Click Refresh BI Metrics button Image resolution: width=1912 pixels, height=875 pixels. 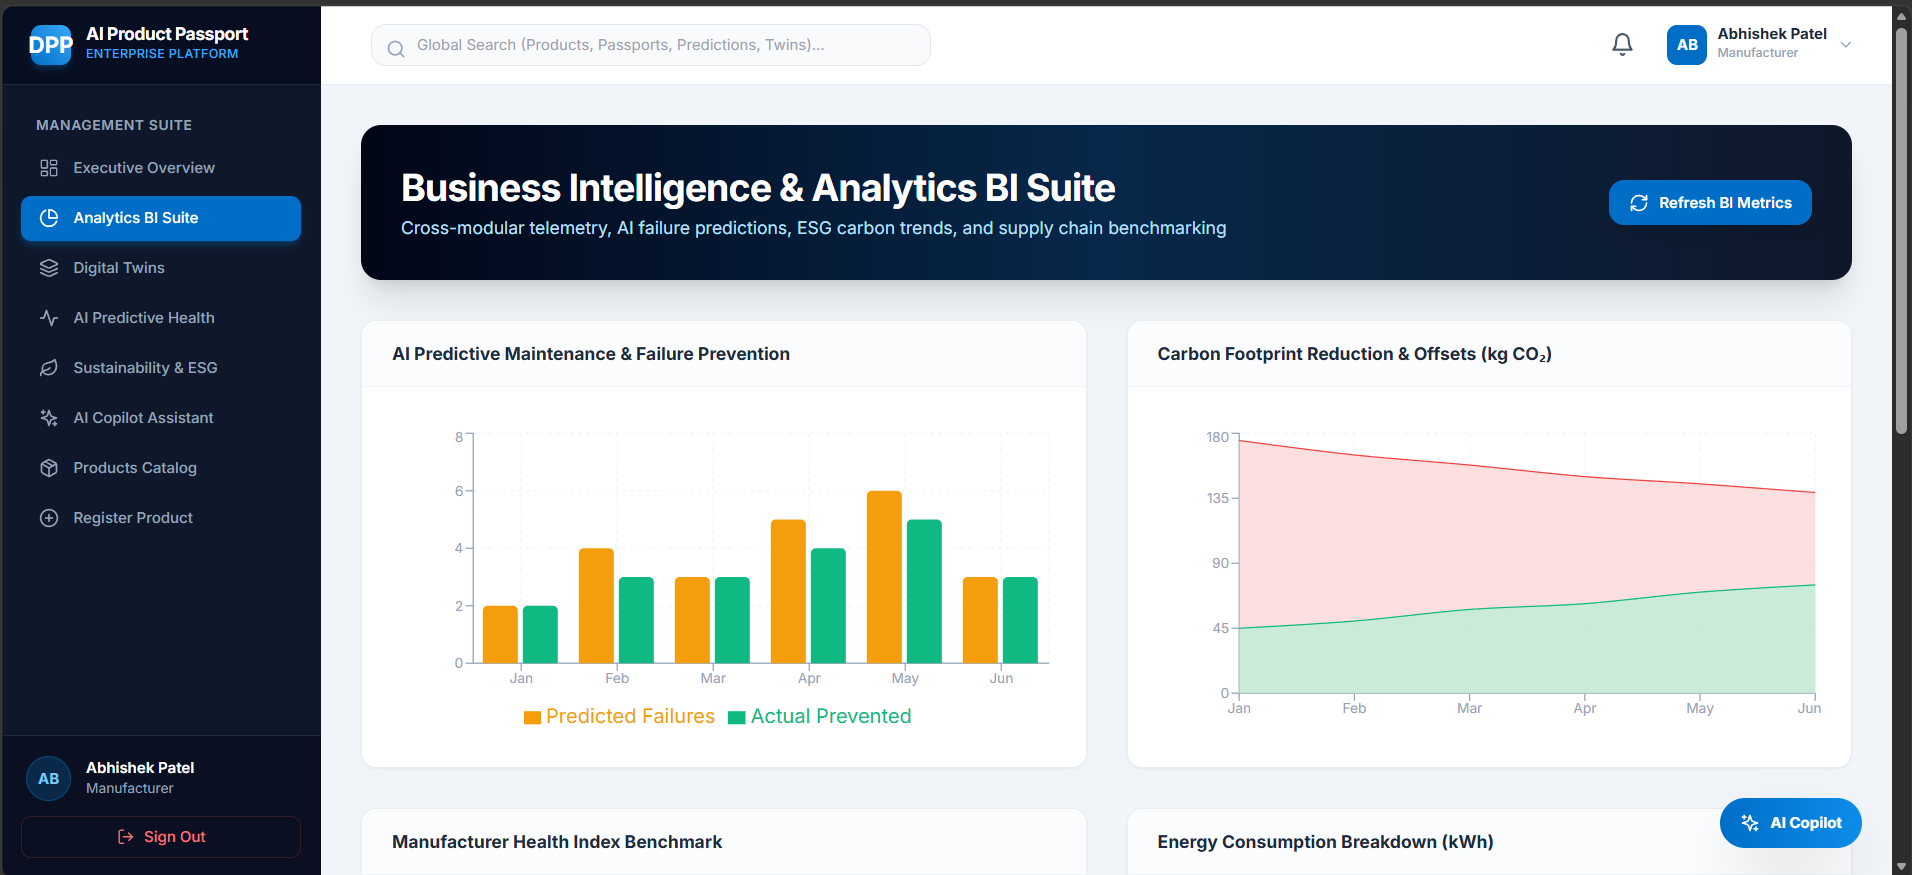(x=1710, y=203)
